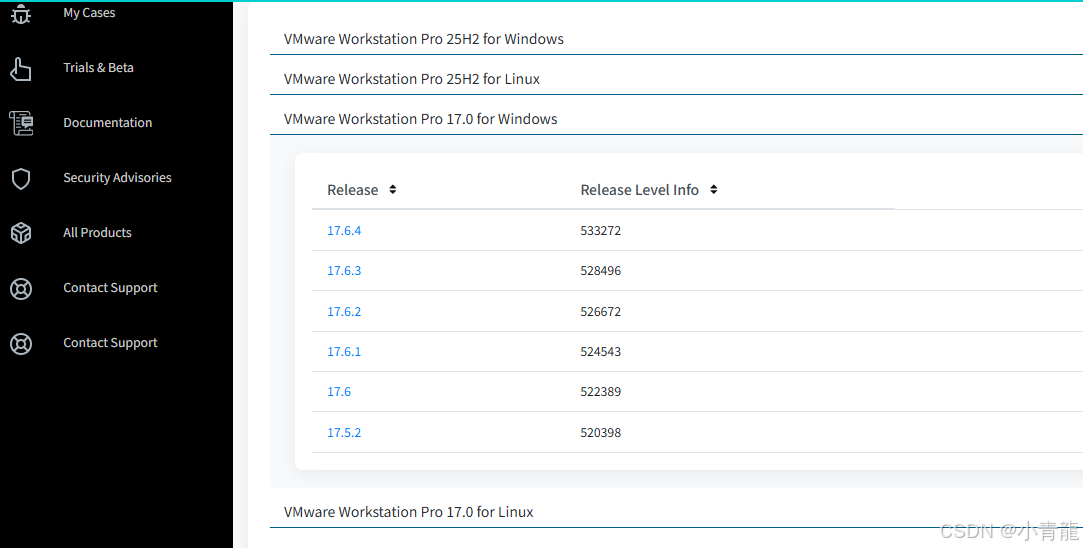Select build number 533272

(x=601, y=231)
